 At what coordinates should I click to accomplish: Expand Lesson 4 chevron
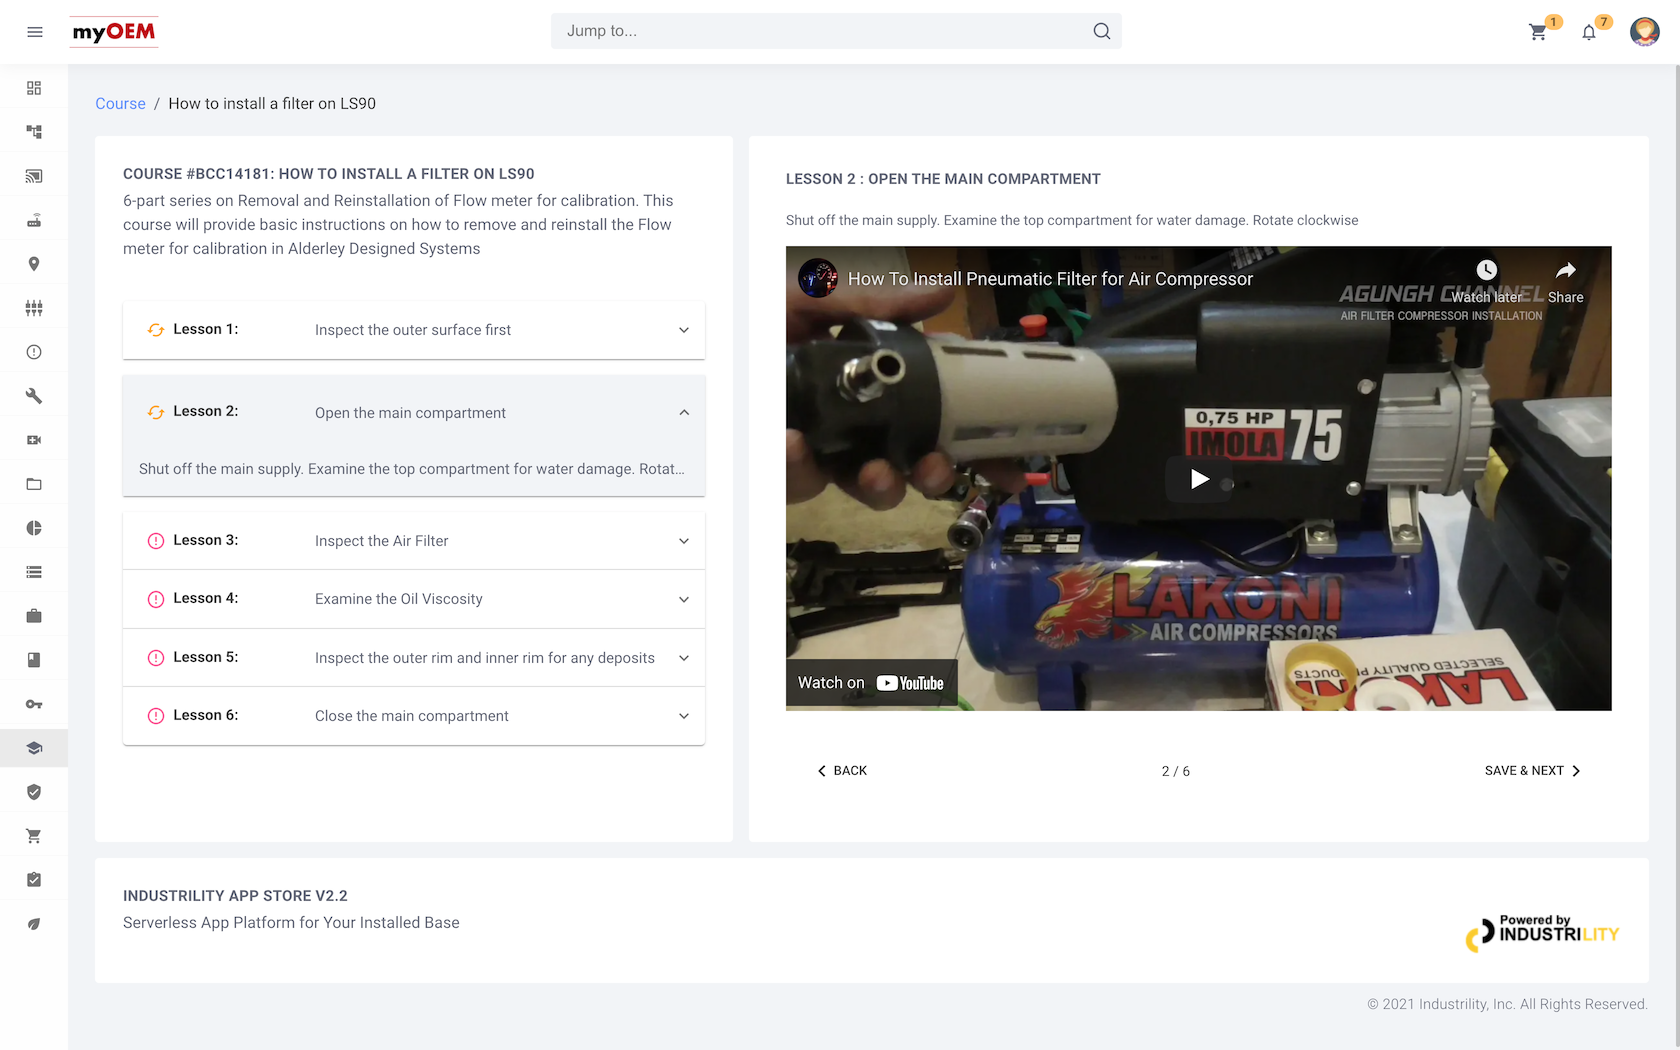(684, 599)
